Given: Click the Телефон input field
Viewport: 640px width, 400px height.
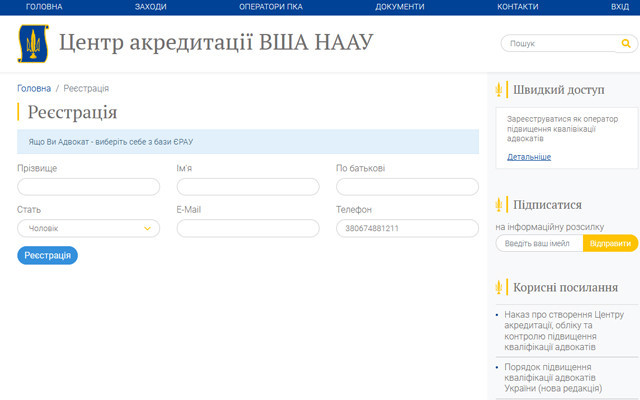Looking at the screenshot, I should tap(407, 229).
